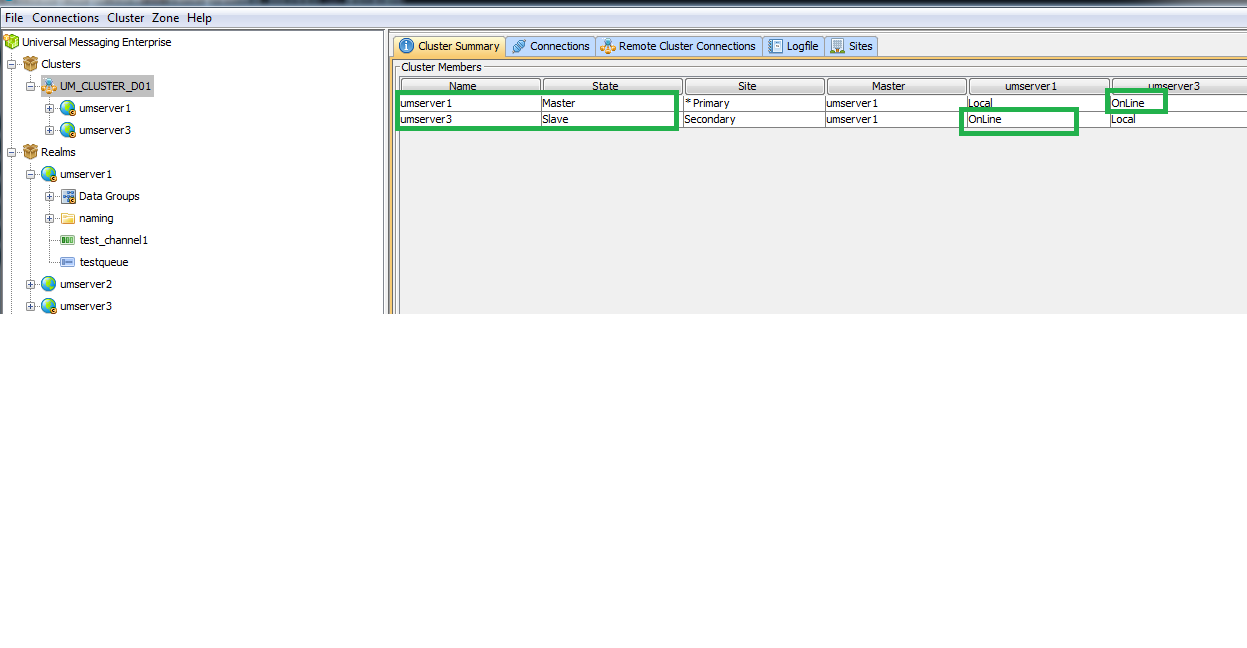Click the test_channel1 channel icon
Screen dimensions: 1247x648
point(68,240)
